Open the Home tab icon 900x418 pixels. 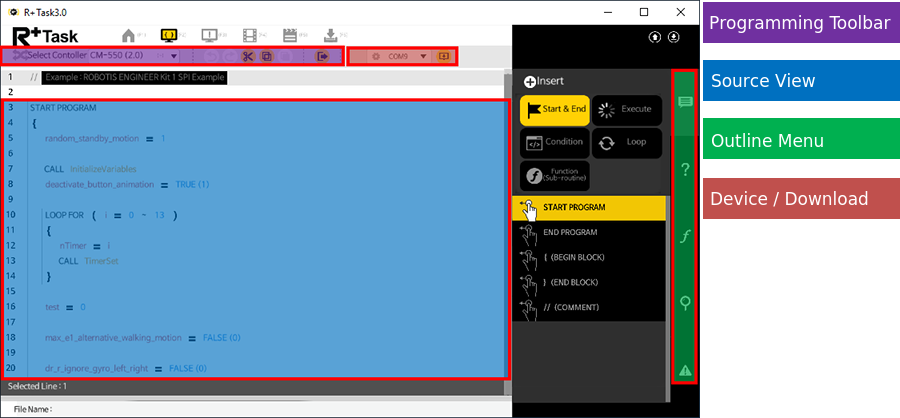tap(129, 35)
